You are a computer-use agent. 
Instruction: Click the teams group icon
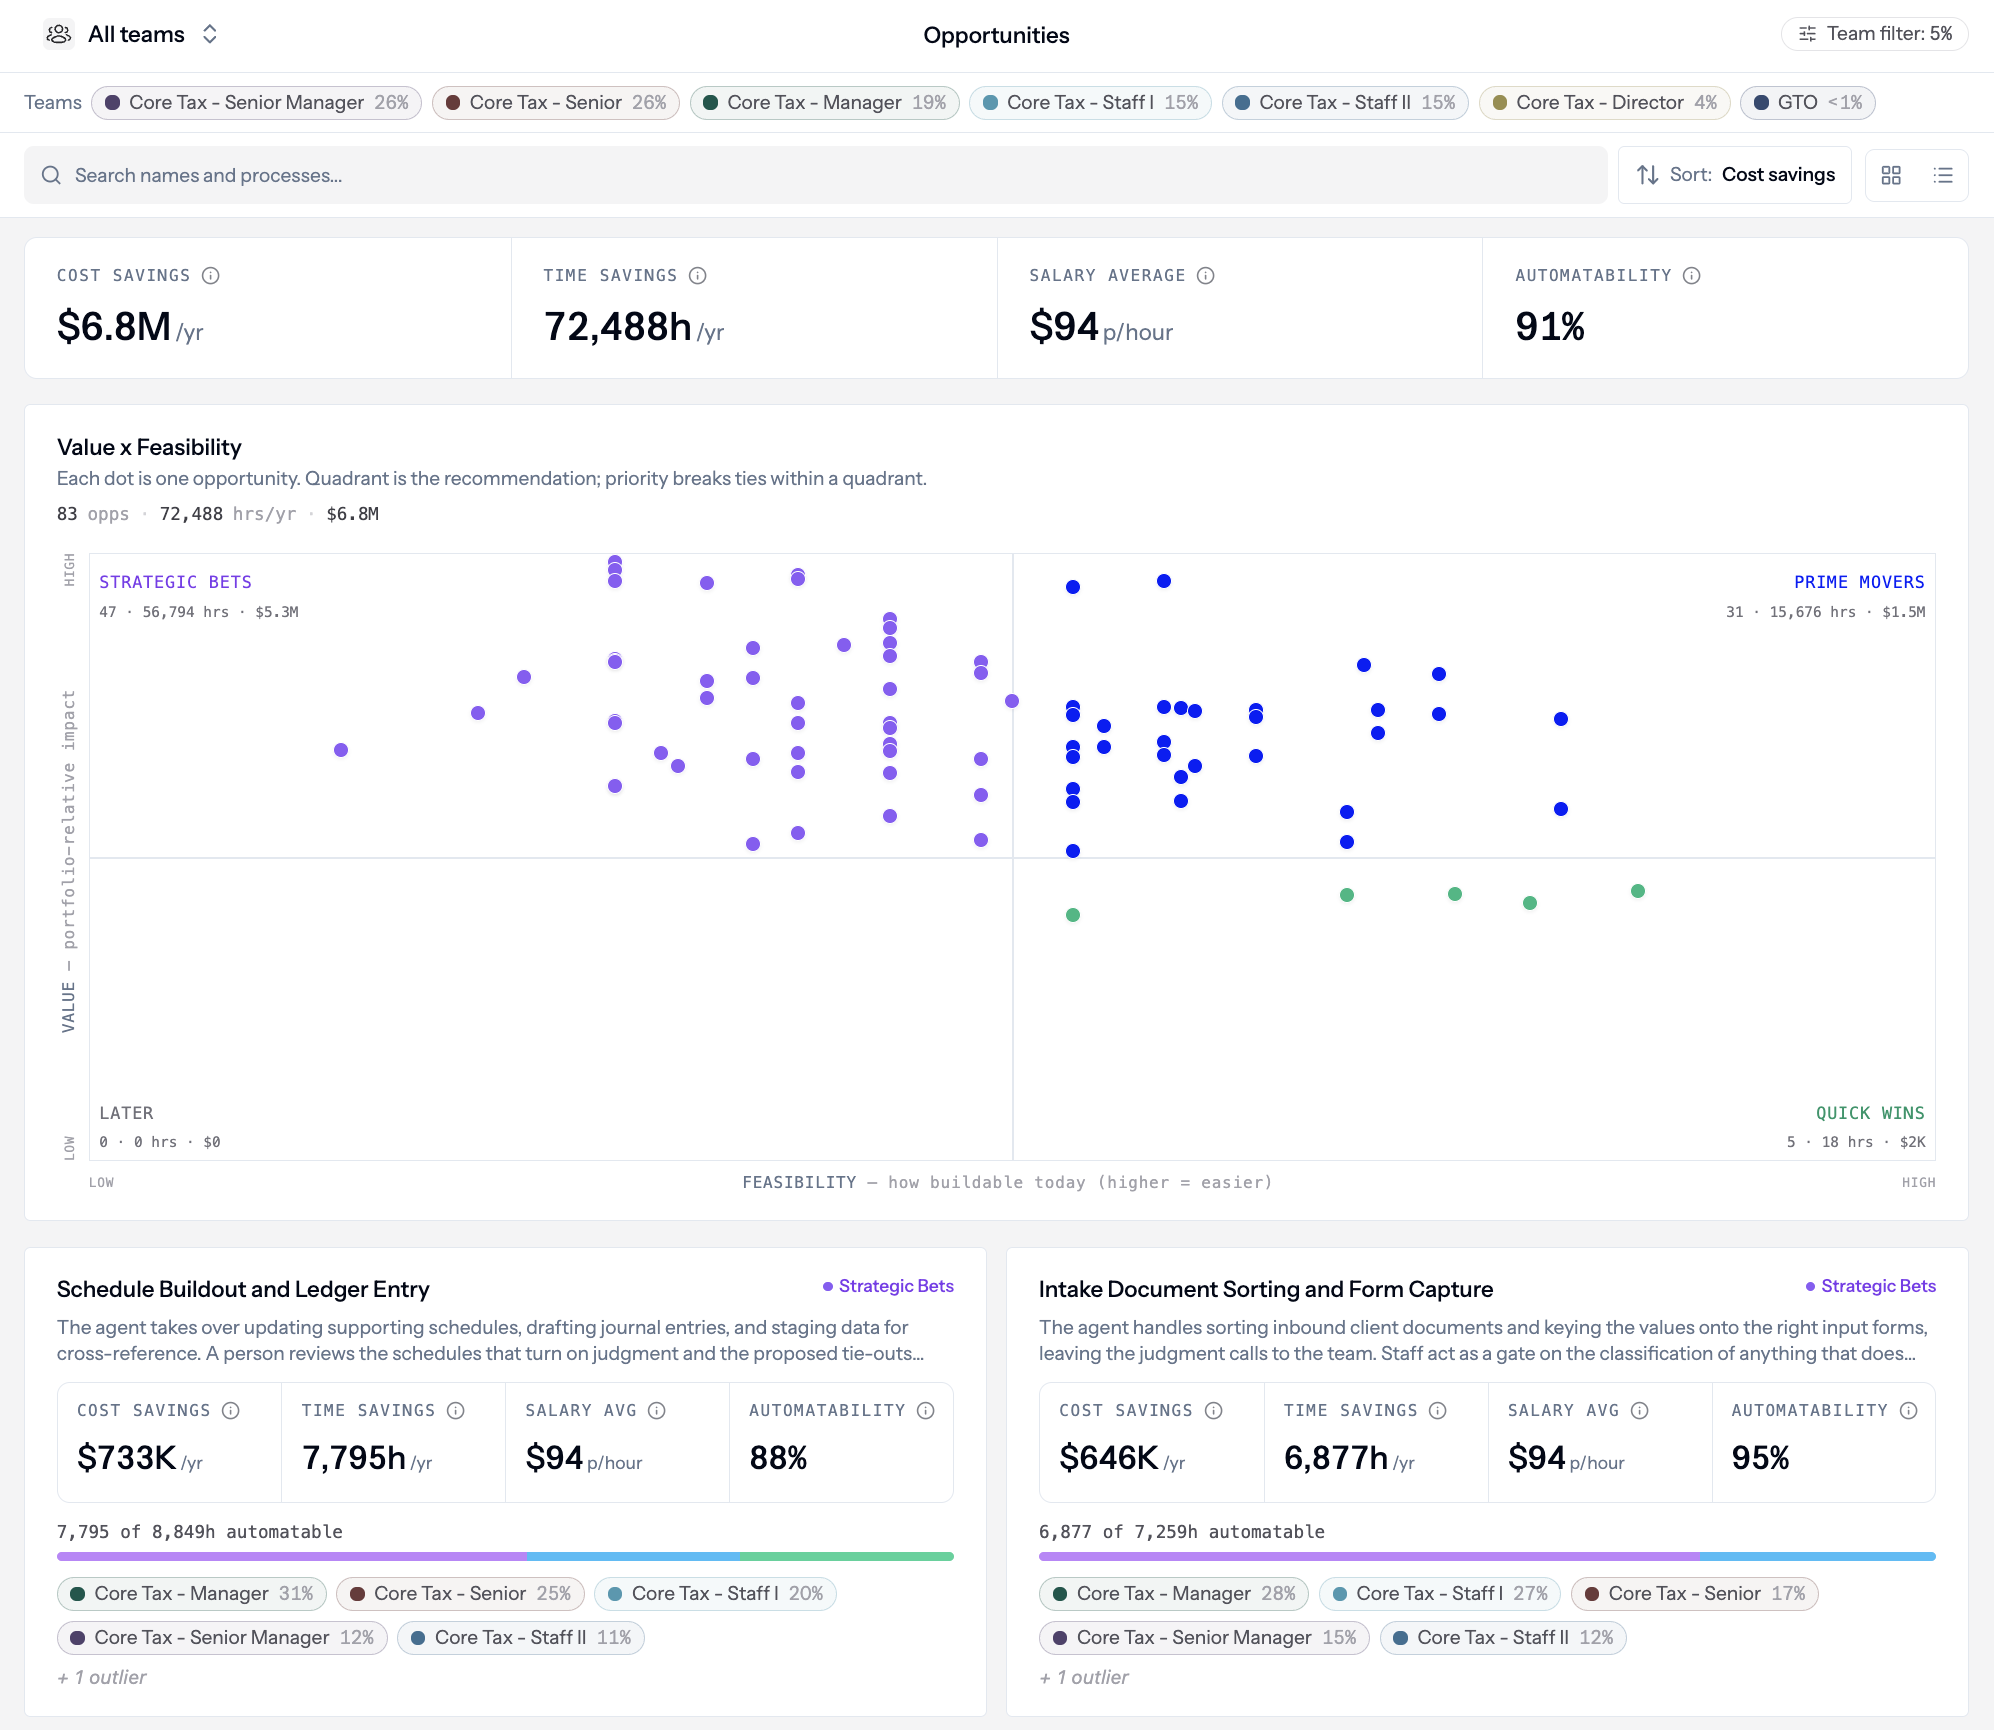(x=59, y=34)
